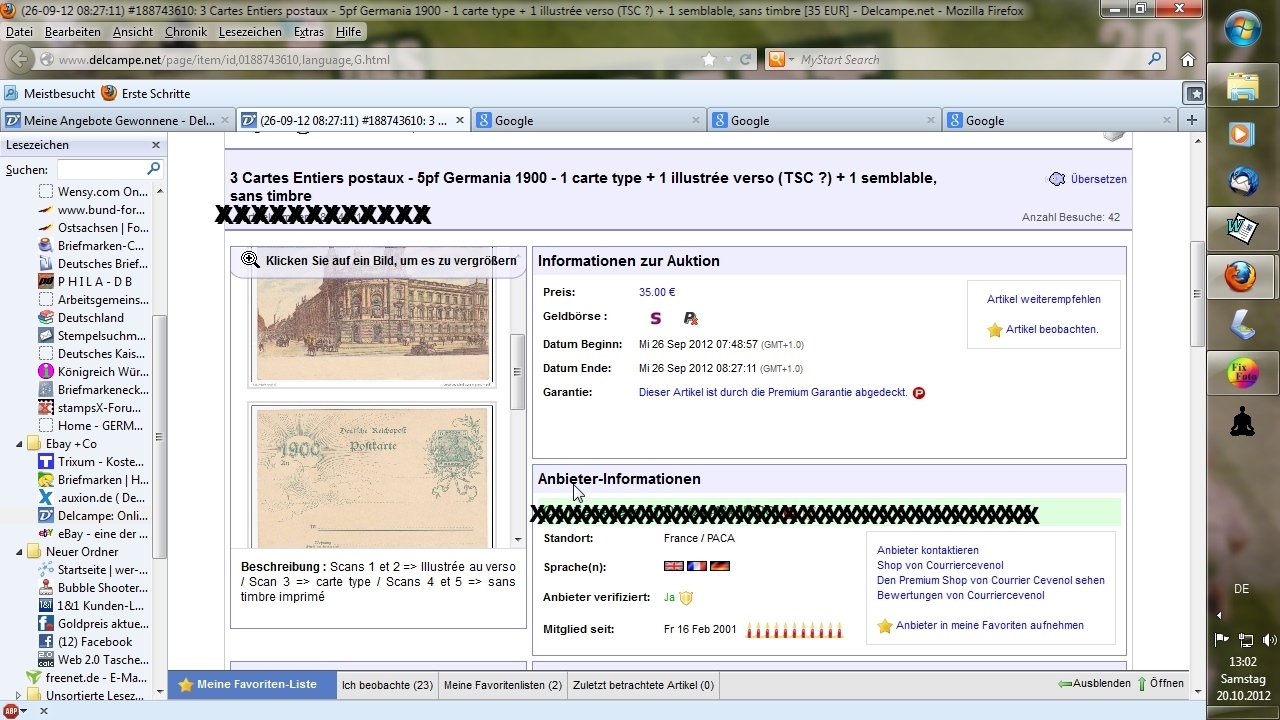The image size is (1280, 720).
Task: Click the Übersetzen translate icon
Action: click(1056, 180)
